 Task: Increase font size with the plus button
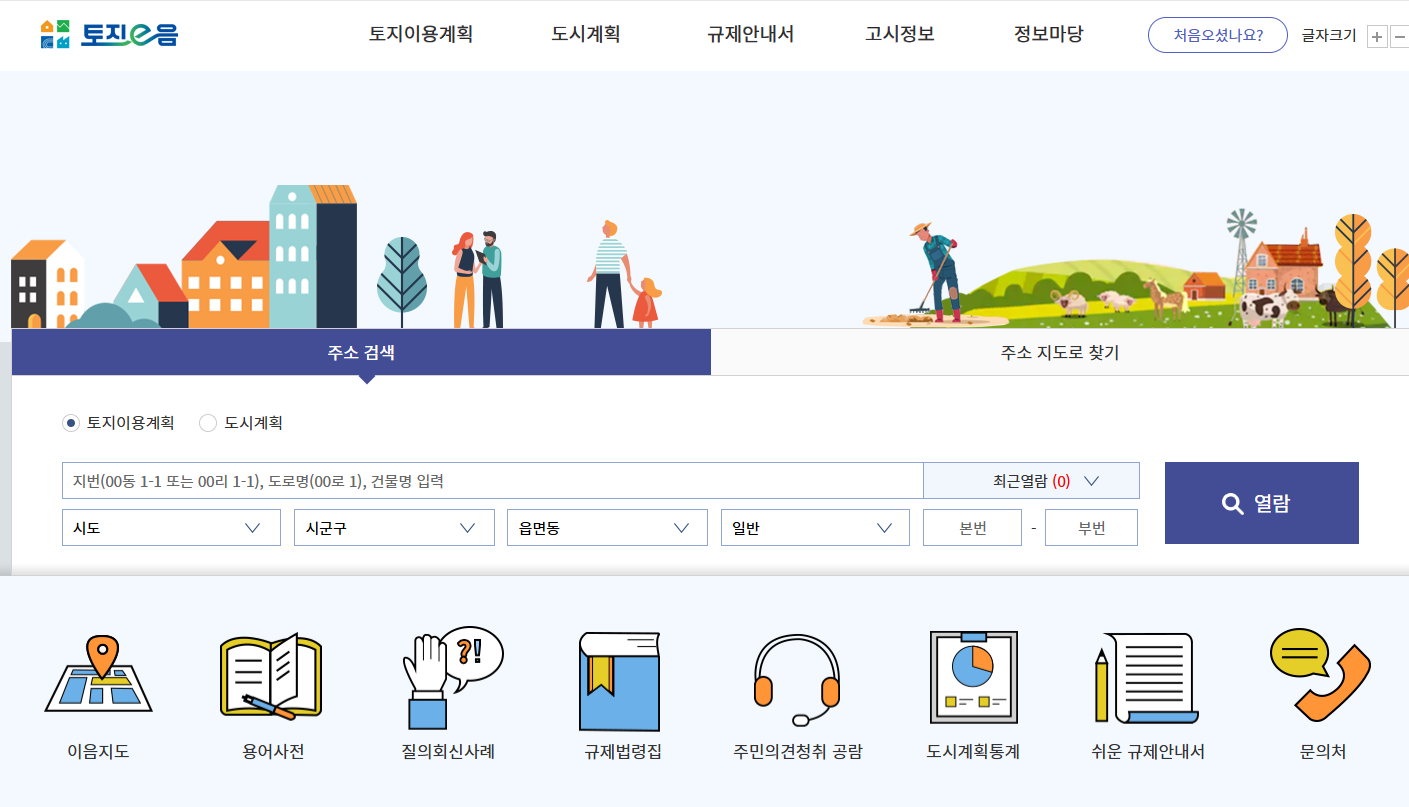coord(1377,35)
